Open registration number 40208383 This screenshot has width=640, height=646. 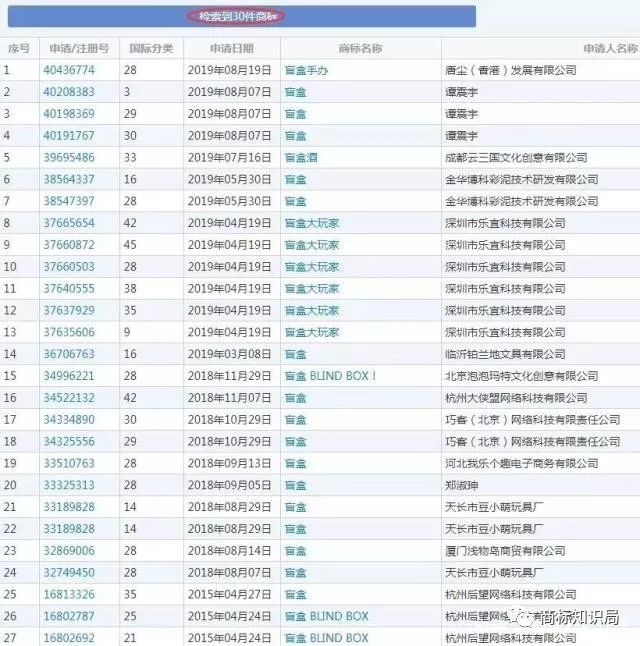tap(69, 92)
